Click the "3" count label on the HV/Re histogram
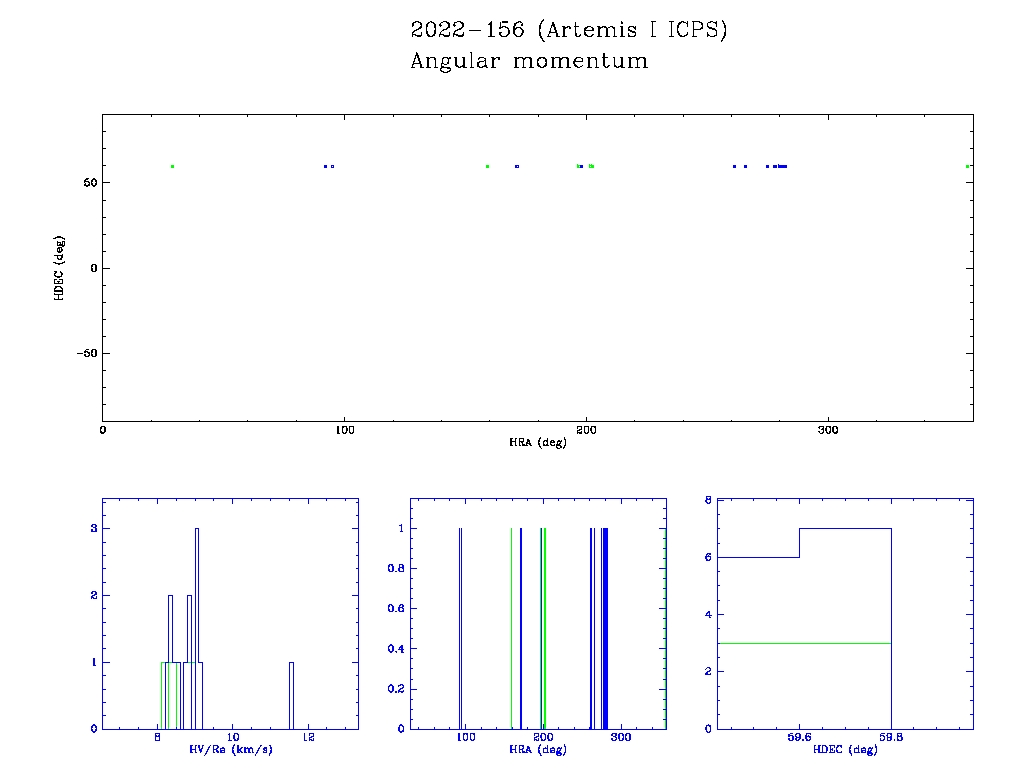This screenshot has width=1024, height=768. pos(94,528)
